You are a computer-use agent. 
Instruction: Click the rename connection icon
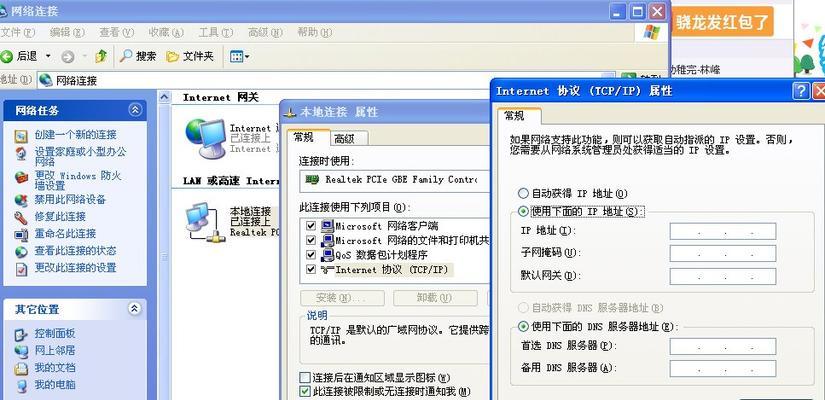21,235
